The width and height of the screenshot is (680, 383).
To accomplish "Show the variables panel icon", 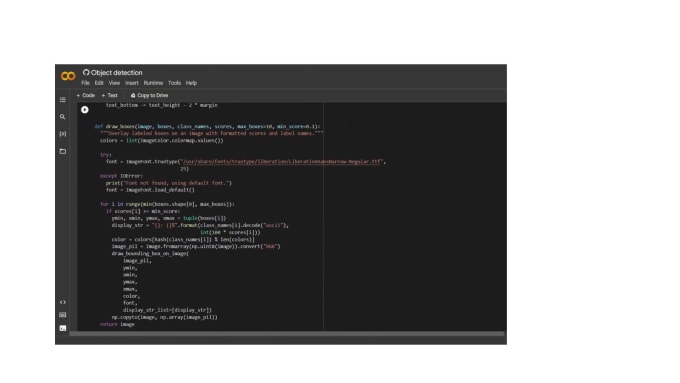I will click(x=63, y=134).
